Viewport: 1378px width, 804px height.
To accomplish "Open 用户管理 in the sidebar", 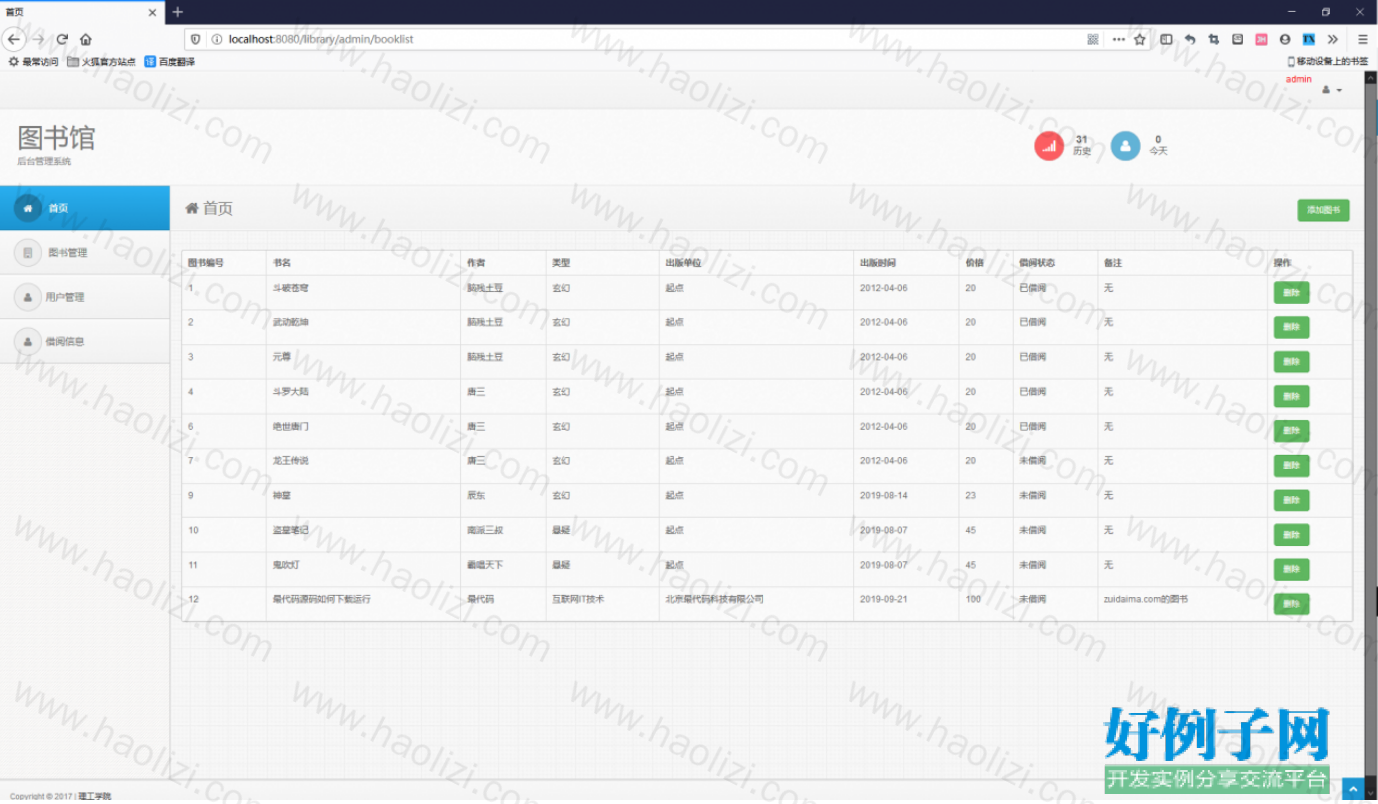I will click(x=85, y=297).
